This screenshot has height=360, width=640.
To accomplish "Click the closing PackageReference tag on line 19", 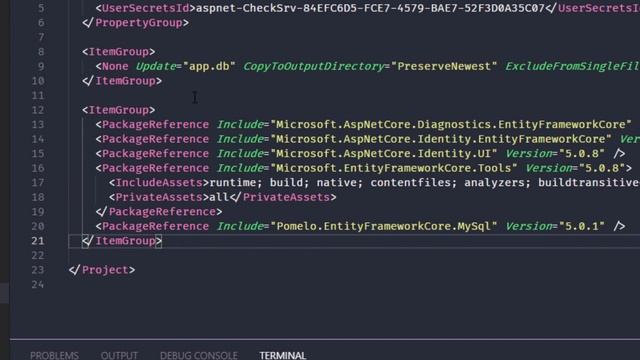I will [159, 212].
